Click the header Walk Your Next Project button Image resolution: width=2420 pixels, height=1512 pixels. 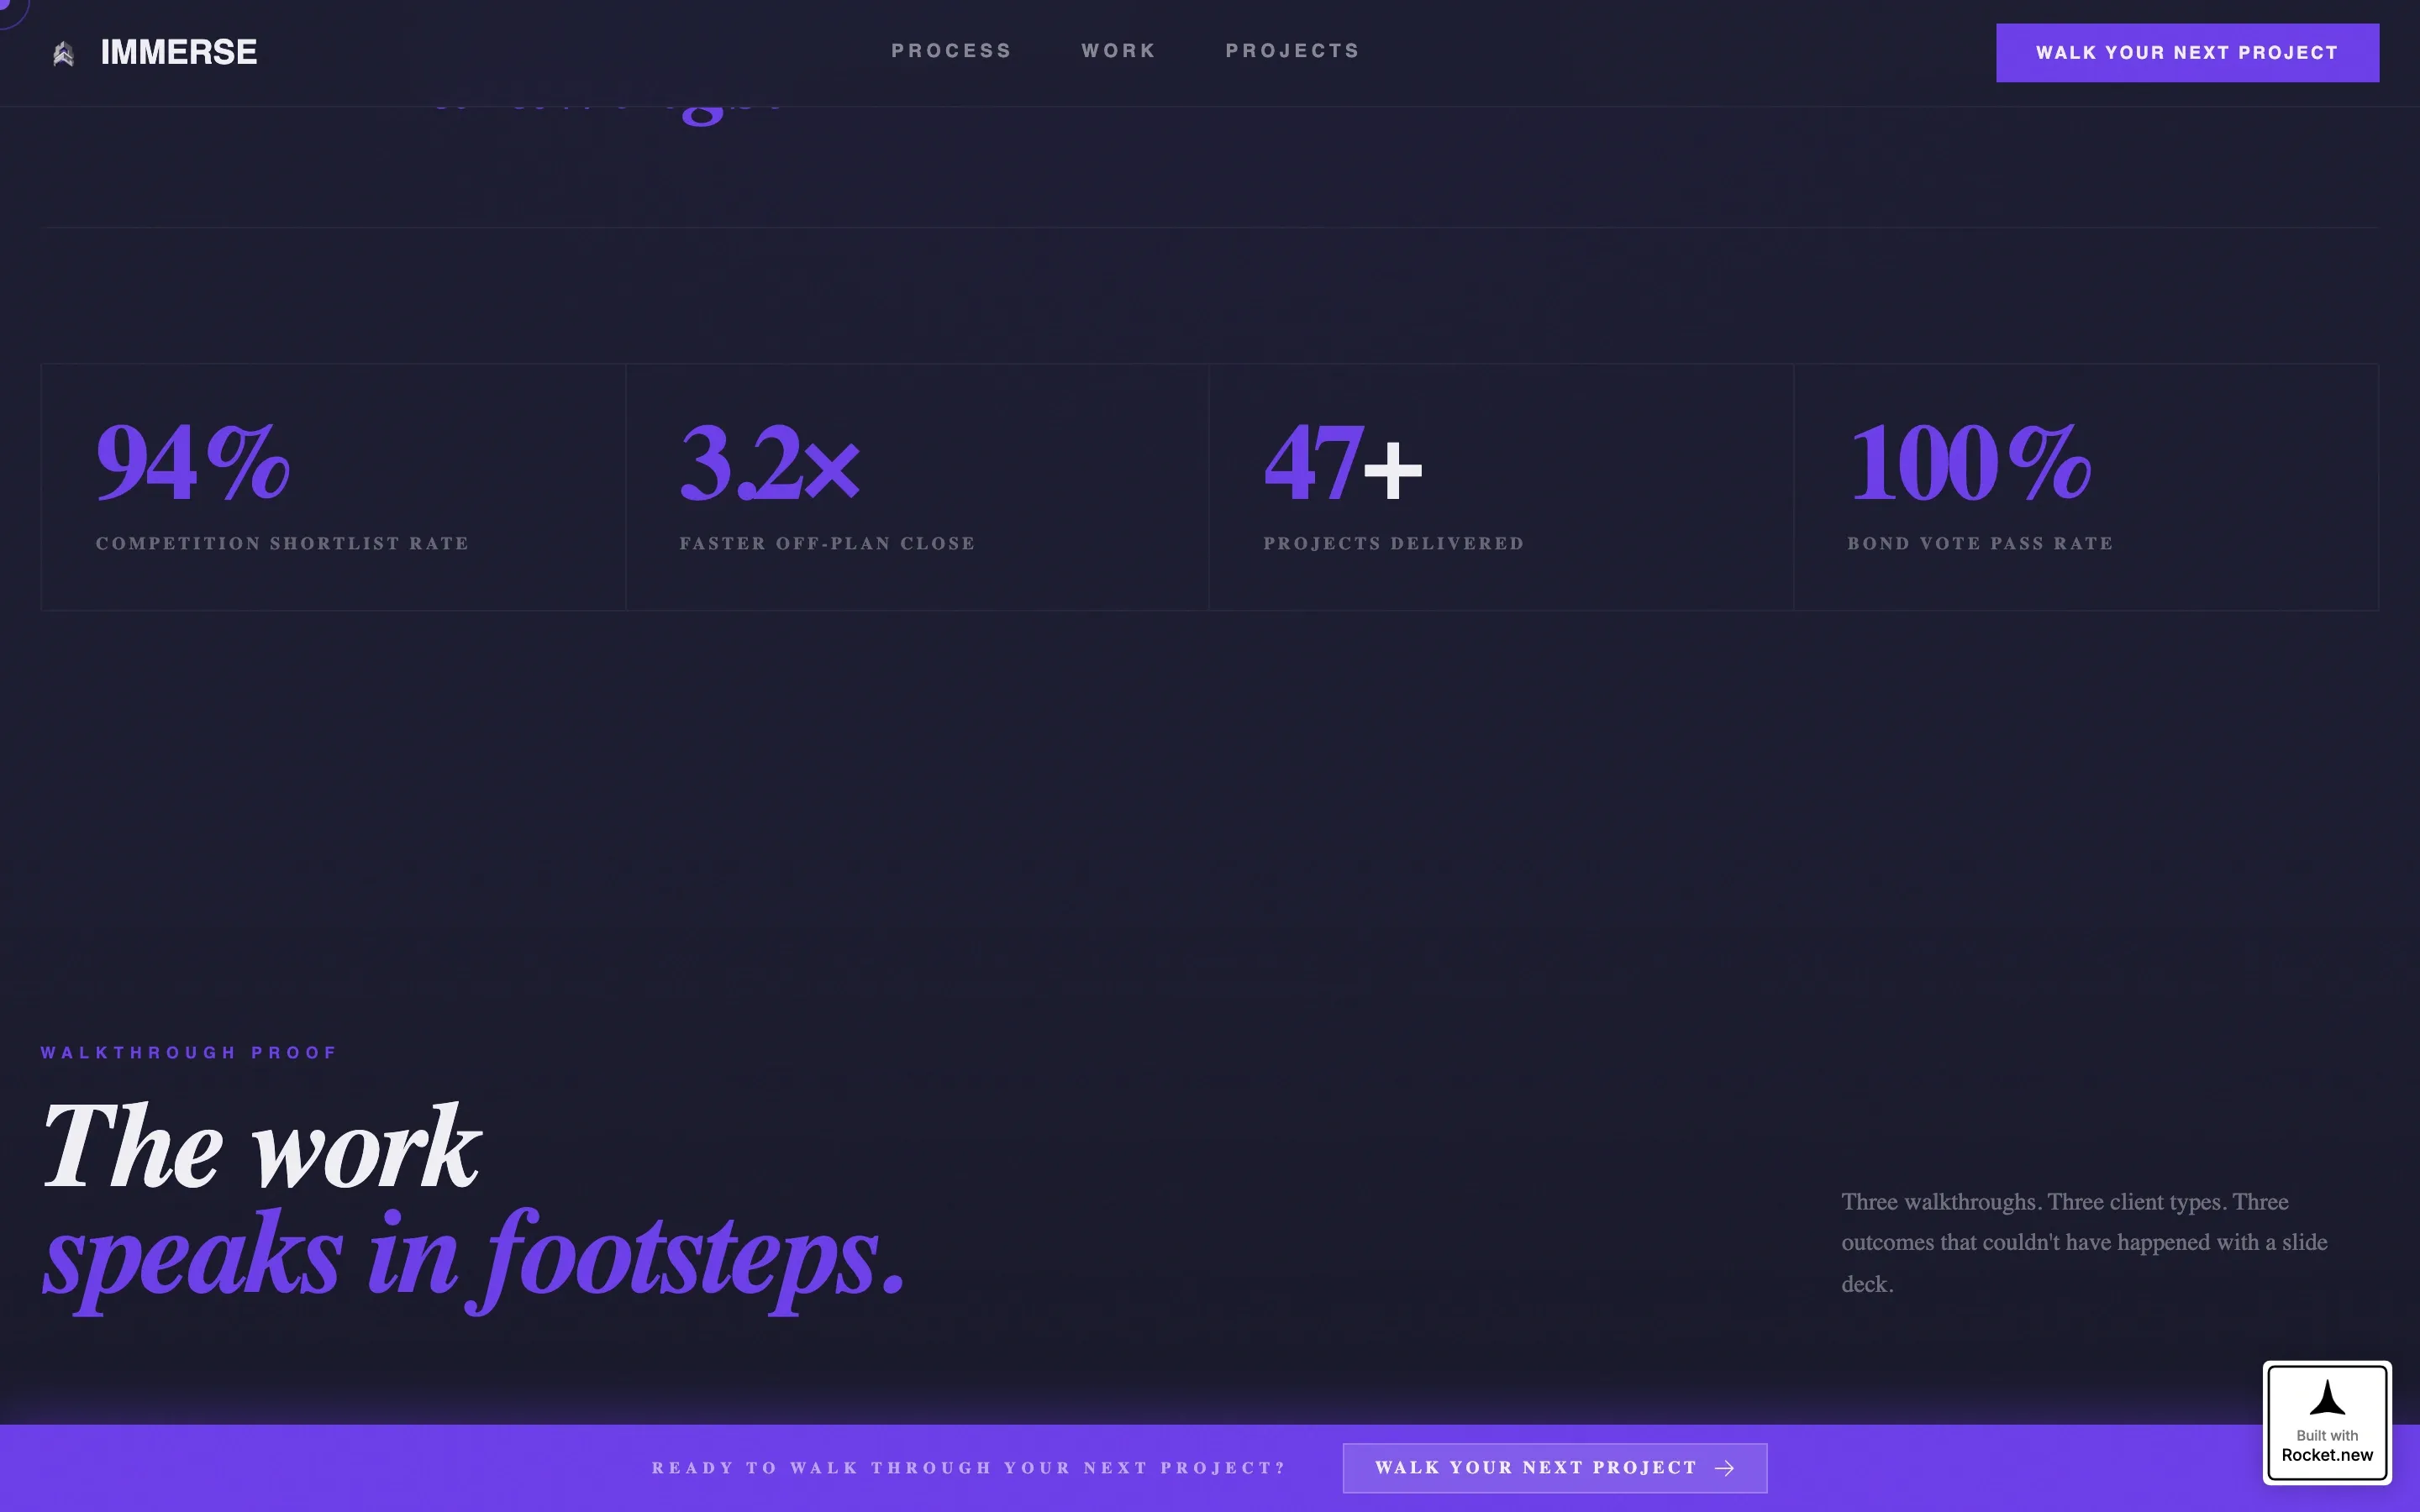2187,53
